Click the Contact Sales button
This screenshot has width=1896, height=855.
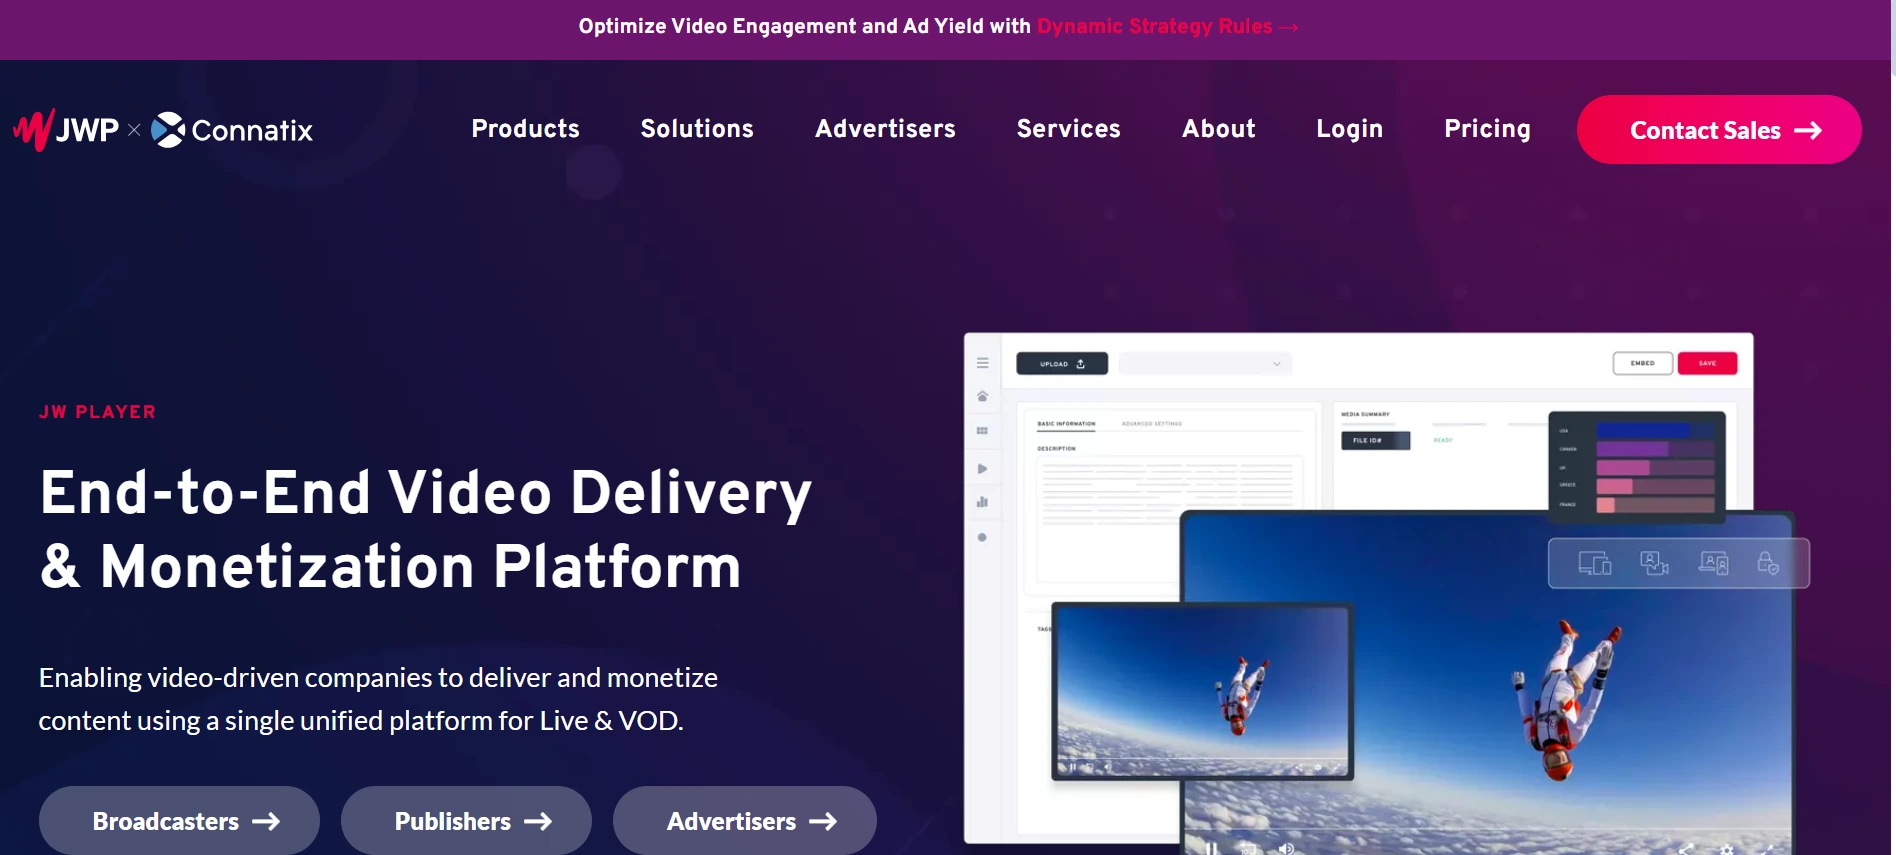point(1719,130)
